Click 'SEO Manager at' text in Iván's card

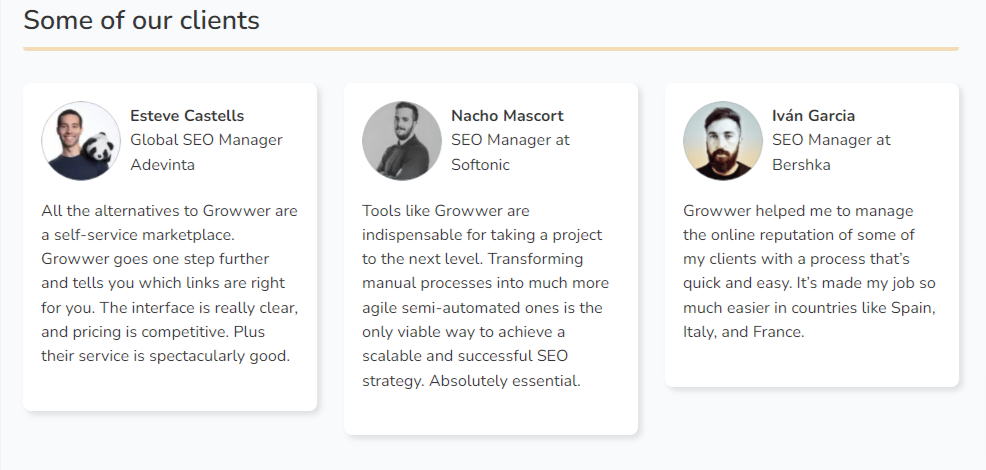tap(831, 140)
